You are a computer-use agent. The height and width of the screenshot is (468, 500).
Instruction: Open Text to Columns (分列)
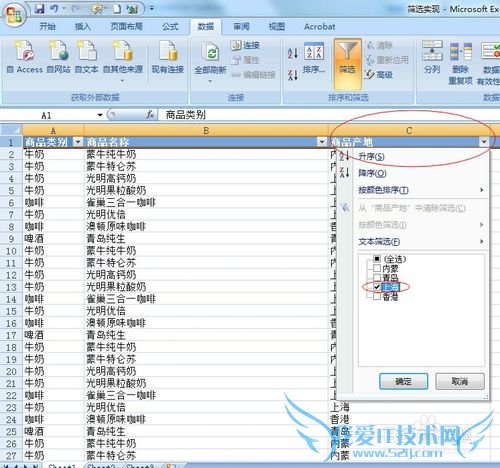coord(432,57)
